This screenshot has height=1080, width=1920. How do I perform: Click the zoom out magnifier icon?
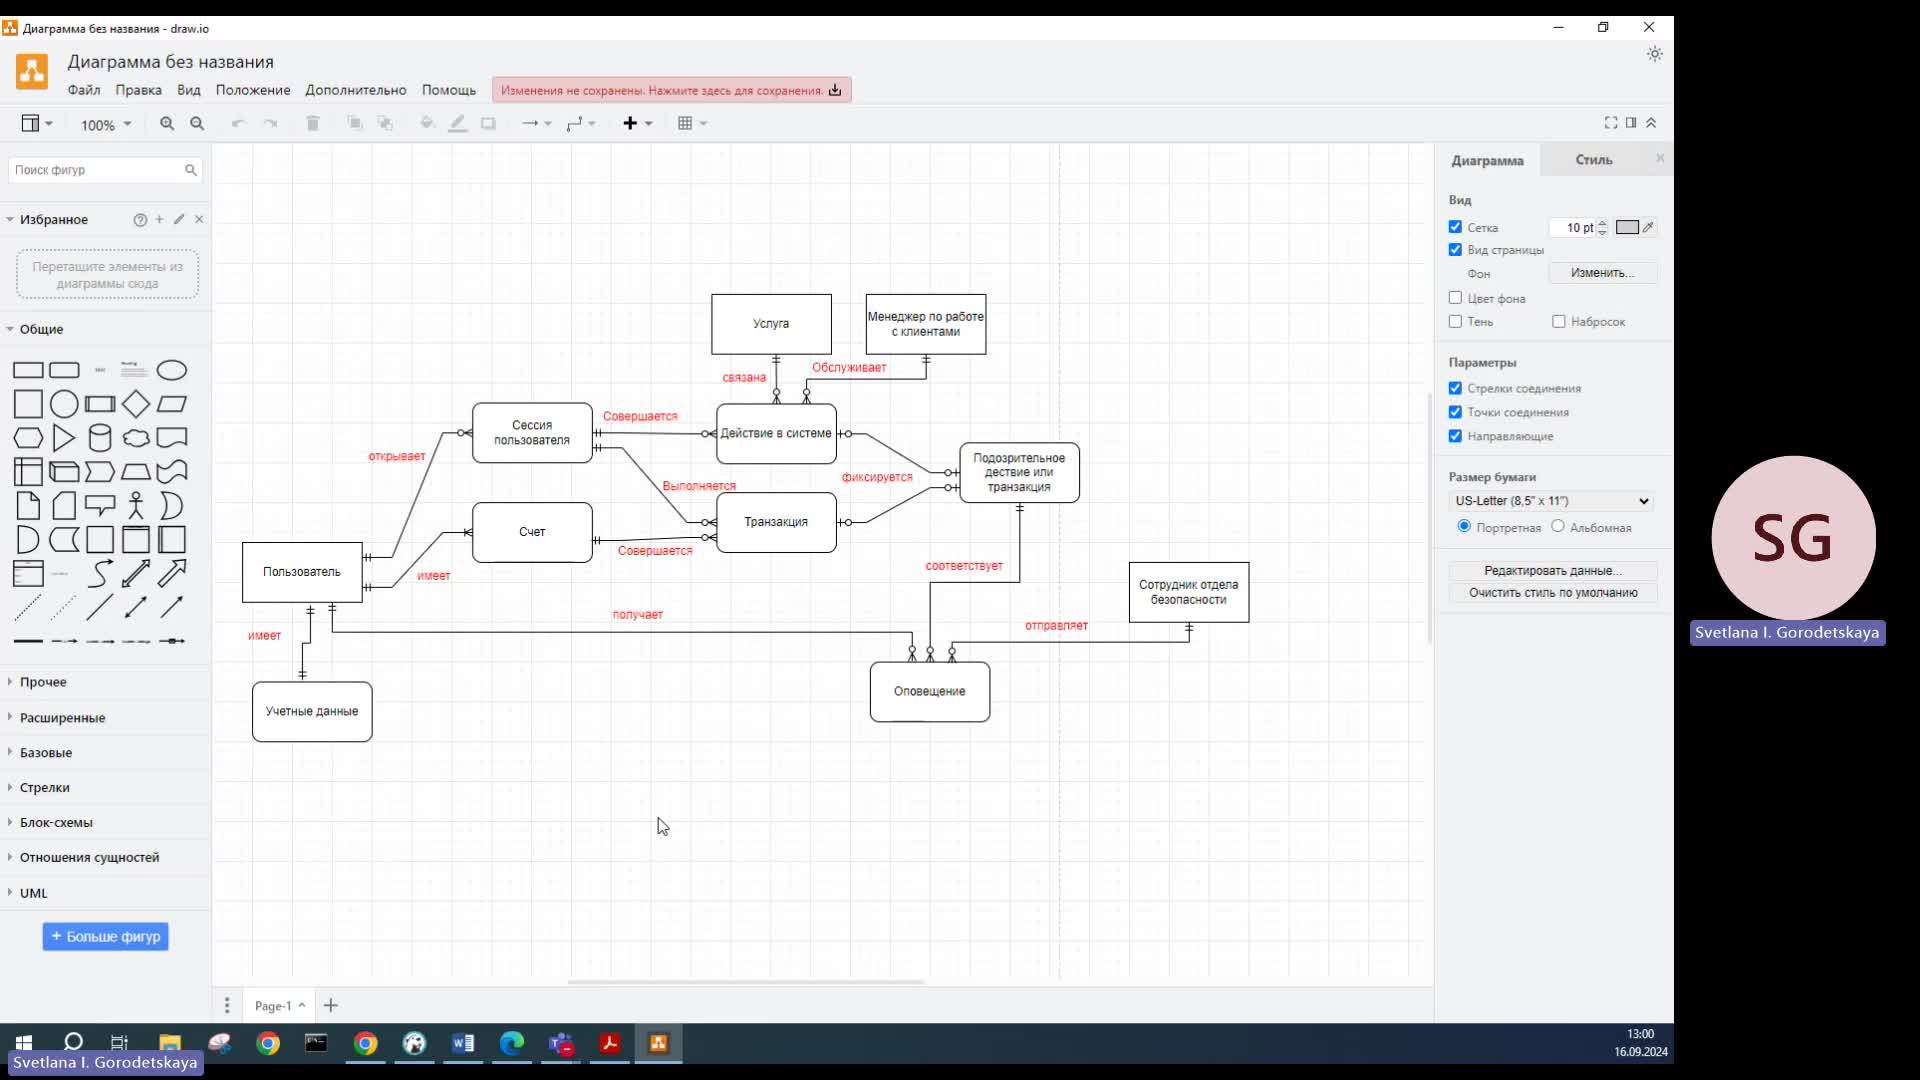pyautogui.click(x=197, y=124)
